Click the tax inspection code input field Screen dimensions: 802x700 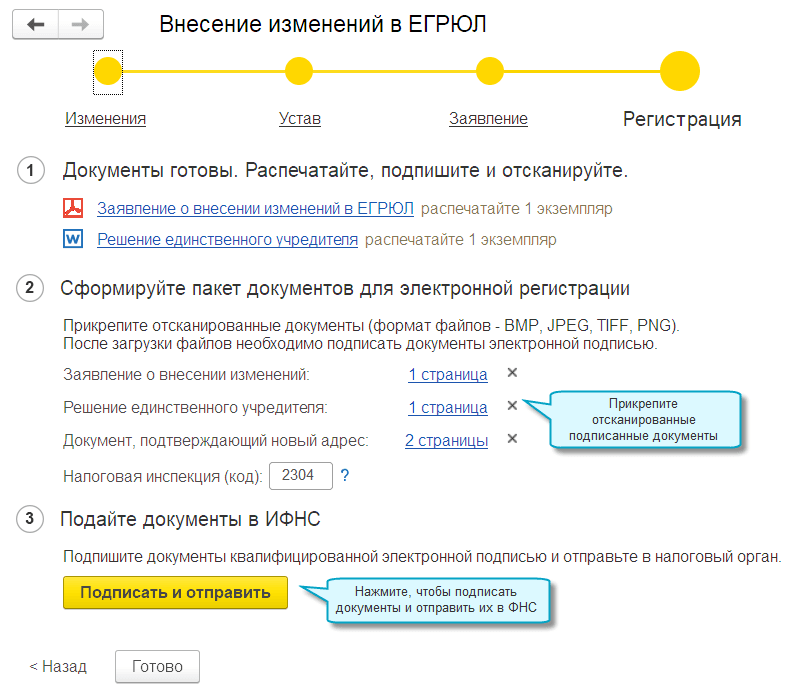(x=300, y=476)
